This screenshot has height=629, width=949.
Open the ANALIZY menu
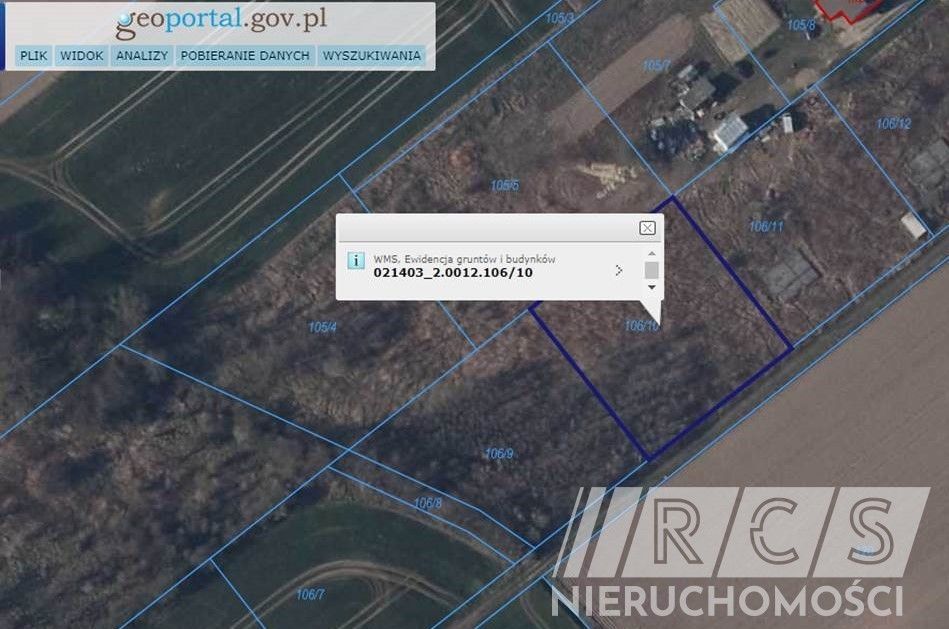(142, 56)
